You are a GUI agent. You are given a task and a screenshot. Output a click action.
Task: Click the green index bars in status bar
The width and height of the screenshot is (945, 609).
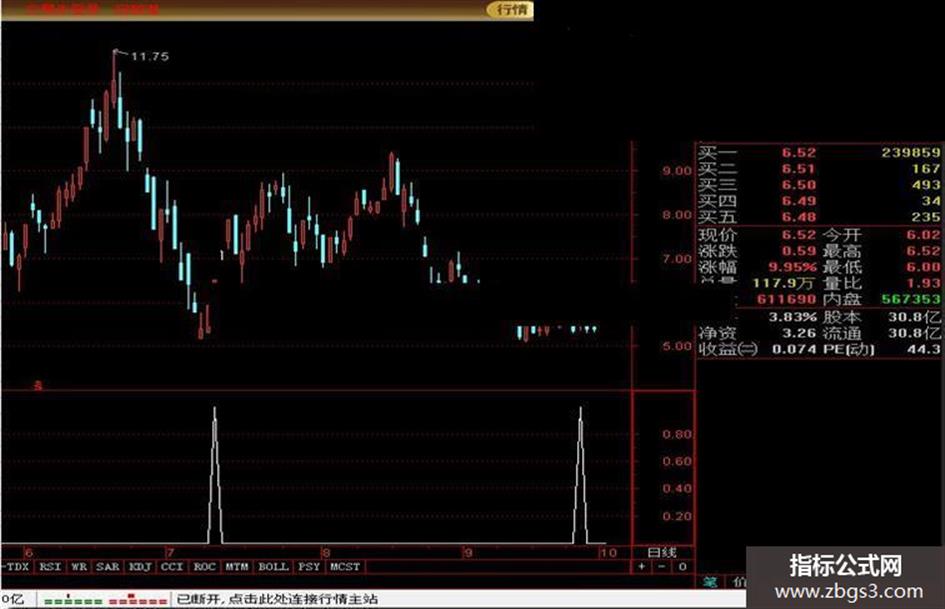click(x=74, y=600)
